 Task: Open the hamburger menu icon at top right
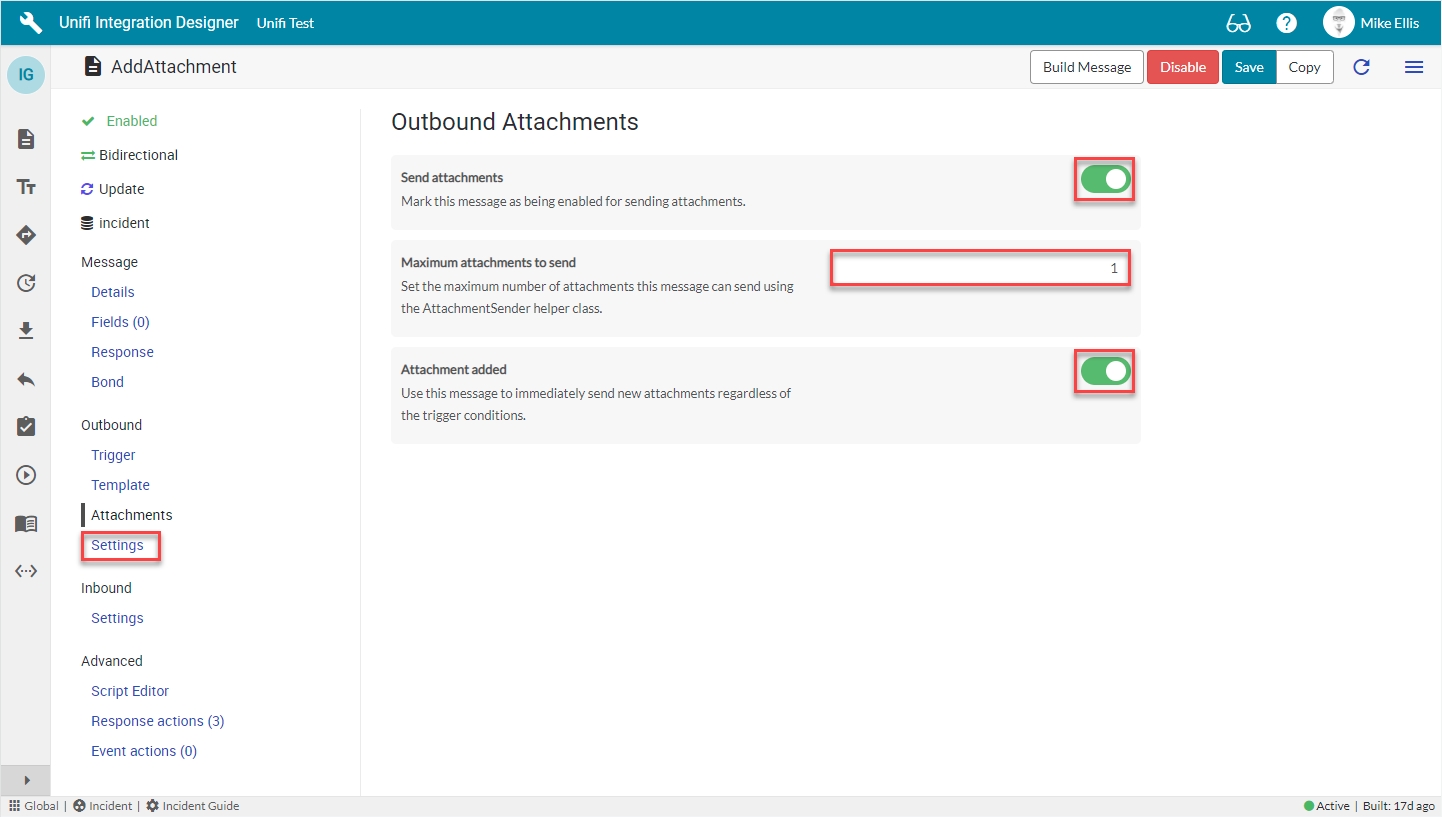coord(1413,67)
